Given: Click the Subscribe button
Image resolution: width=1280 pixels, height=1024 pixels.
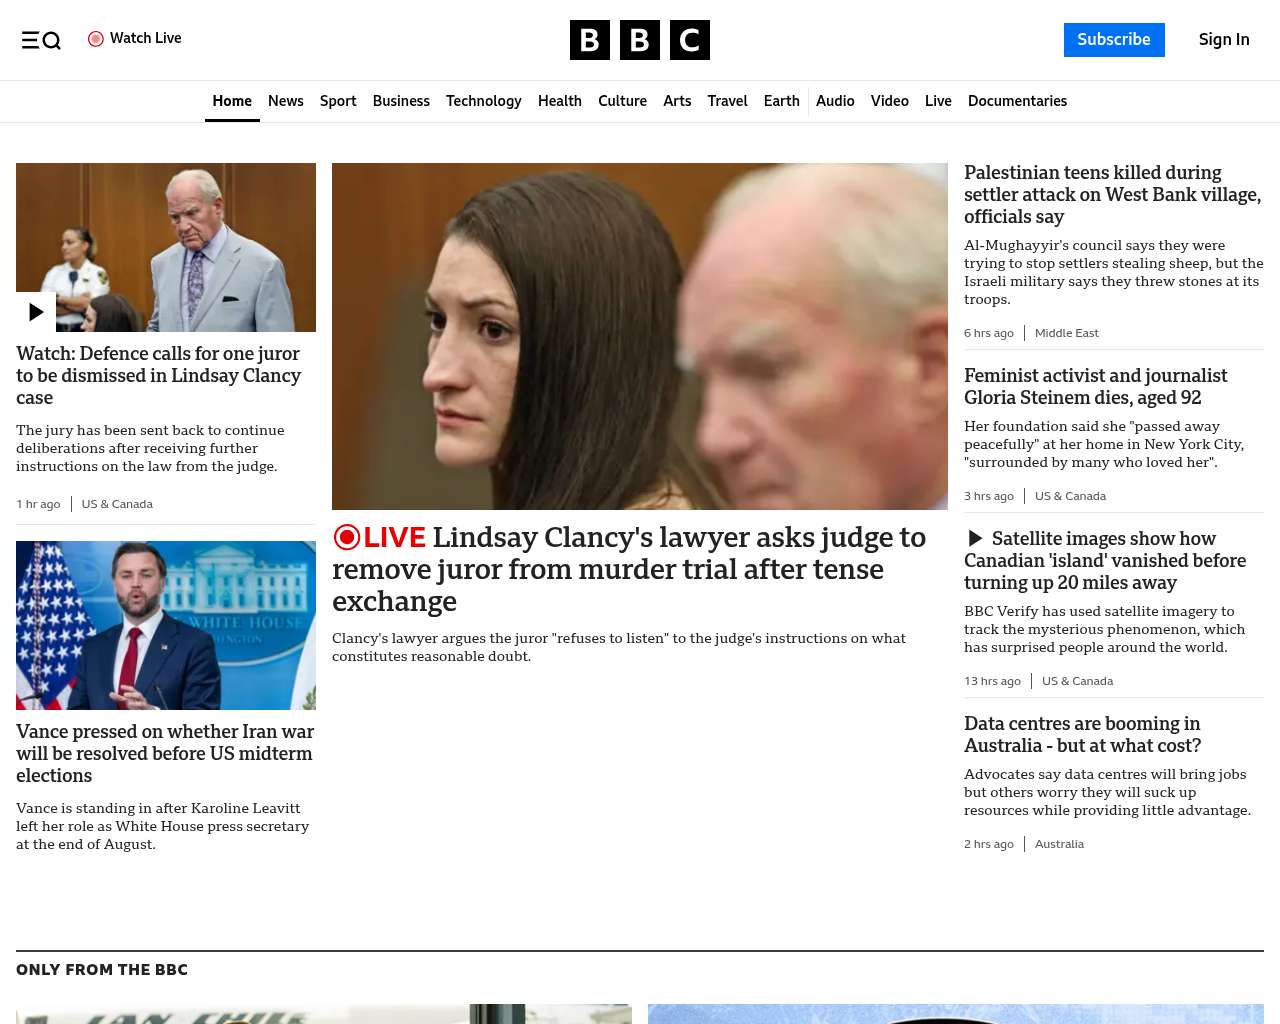Looking at the screenshot, I should tap(1114, 40).
